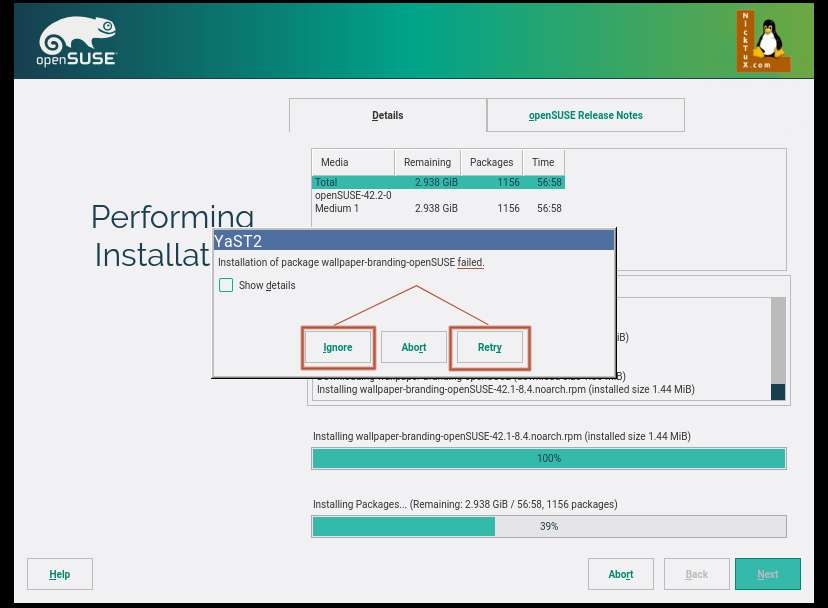This screenshot has height=608, width=828.
Task: Click the NickTux penguin logo
Action: [763, 41]
